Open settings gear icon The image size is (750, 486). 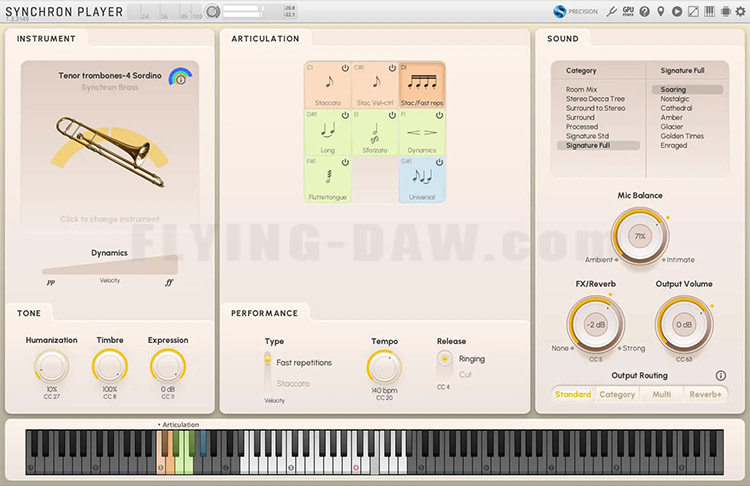(x=740, y=11)
